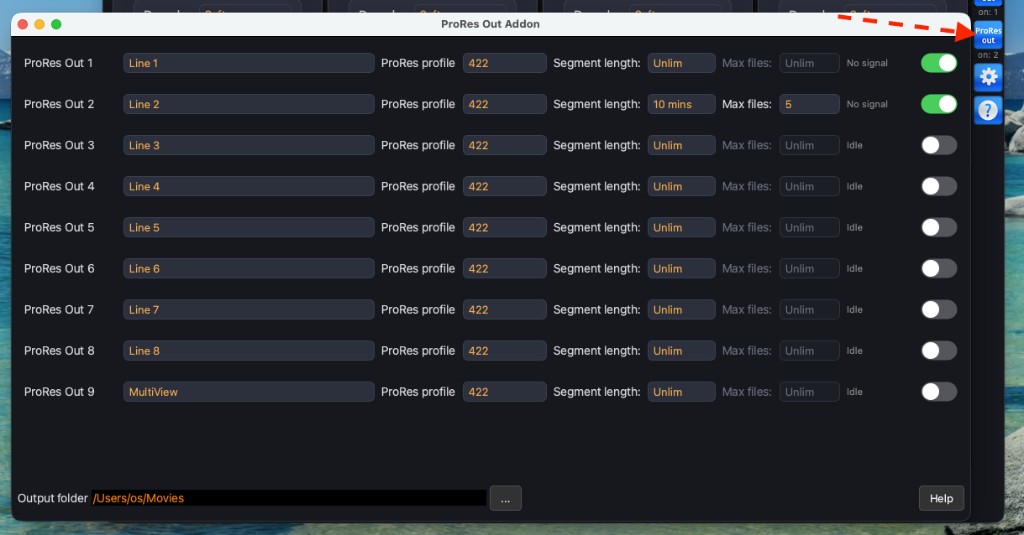The height and width of the screenshot is (535, 1024).
Task: Open the Line 4 source dropdown
Action: pos(249,186)
